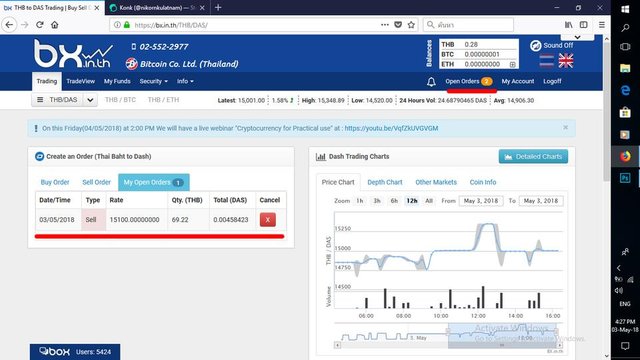The image size is (640, 360).
Task: Bookmark this page with star
Action: (411, 25)
